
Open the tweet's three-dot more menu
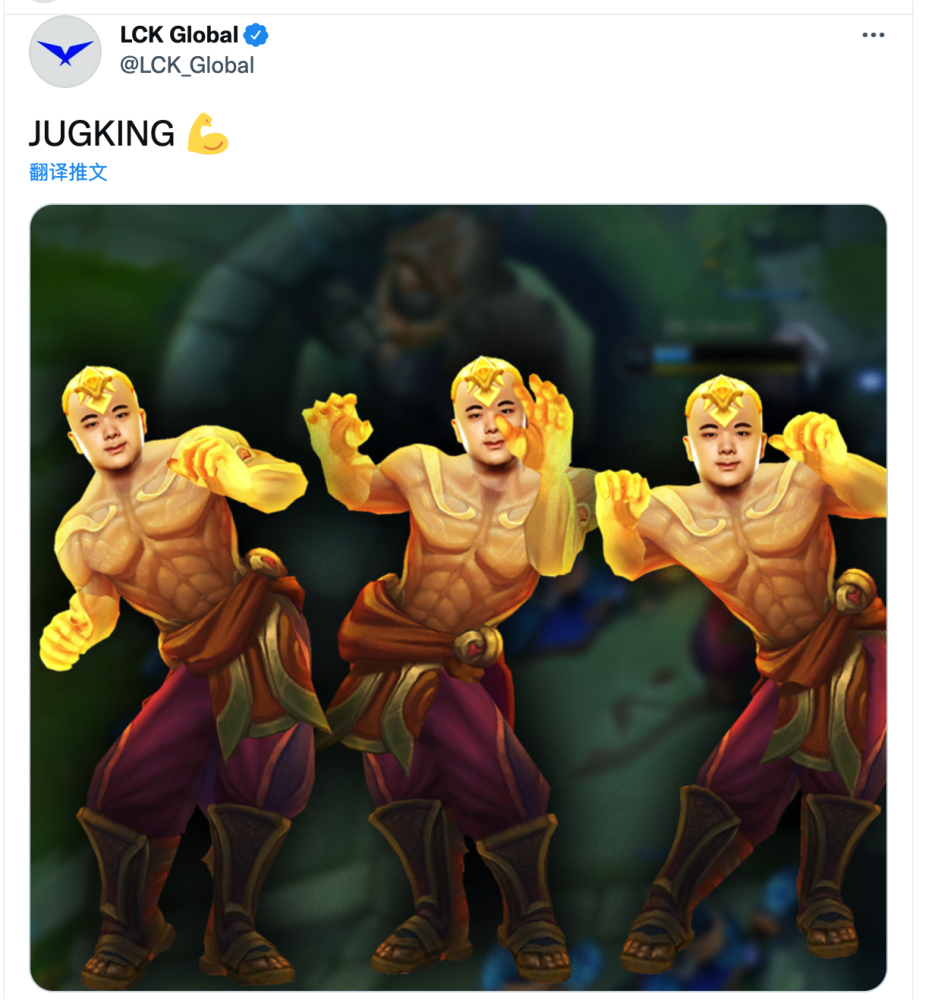click(873, 35)
